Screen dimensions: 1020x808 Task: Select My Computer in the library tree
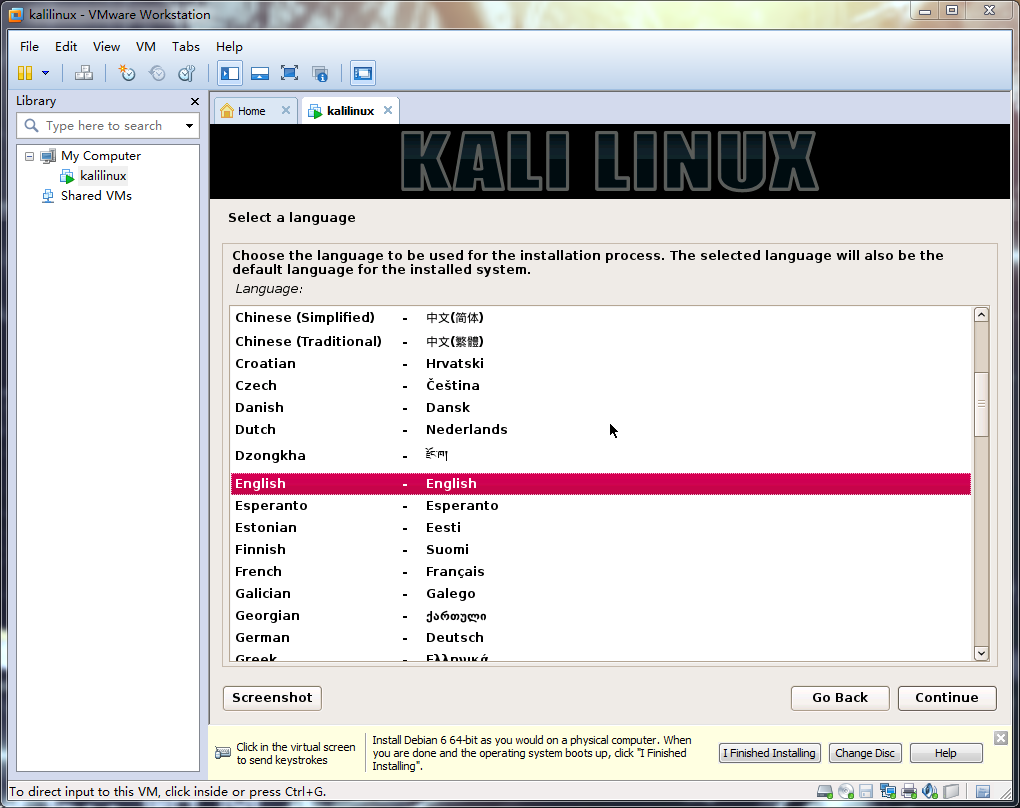pyautogui.click(x=101, y=156)
